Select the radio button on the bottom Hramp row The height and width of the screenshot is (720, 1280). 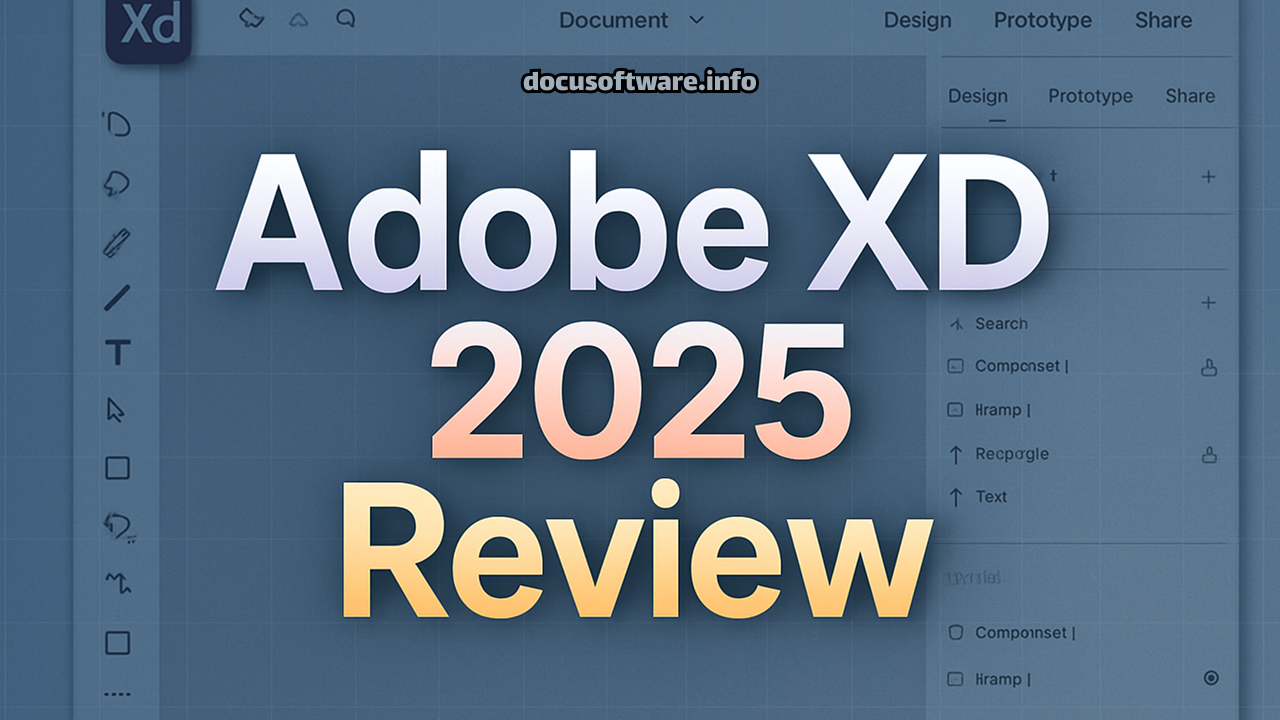coord(1211,678)
